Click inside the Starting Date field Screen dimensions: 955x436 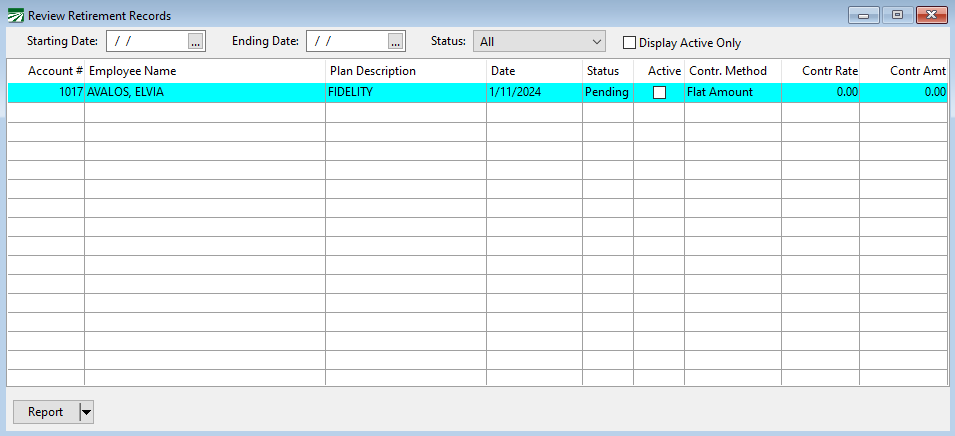147,41
